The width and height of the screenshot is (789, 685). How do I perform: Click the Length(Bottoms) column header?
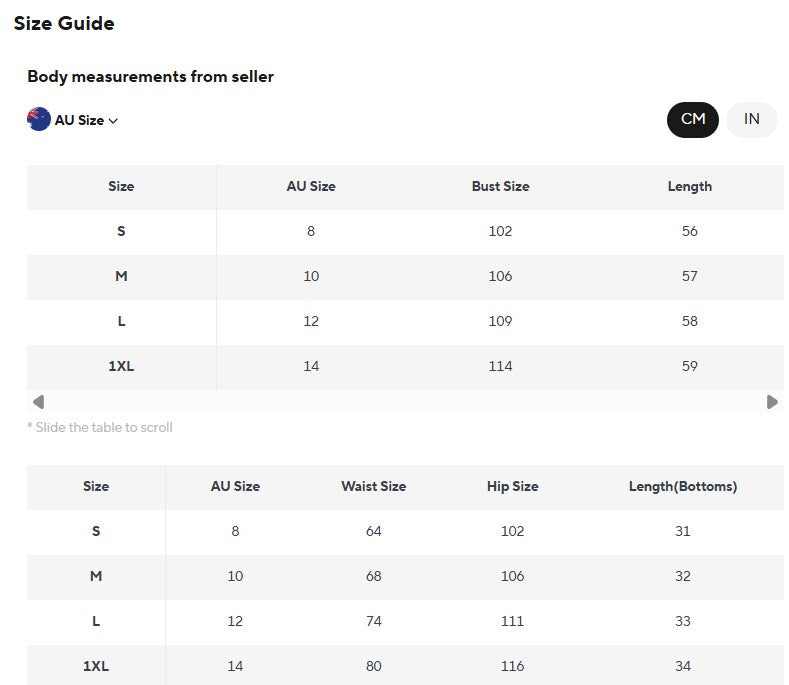pos(682,486)
